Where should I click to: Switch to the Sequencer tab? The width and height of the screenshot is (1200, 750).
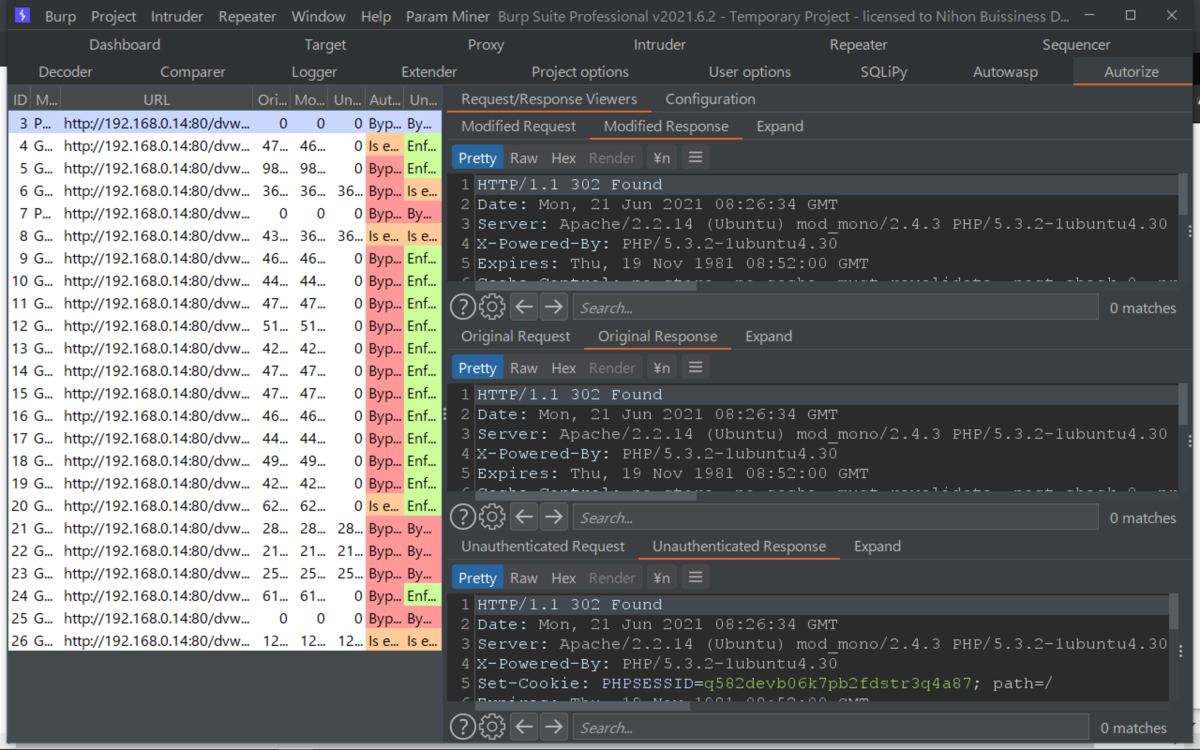(x=1077, y=45)
